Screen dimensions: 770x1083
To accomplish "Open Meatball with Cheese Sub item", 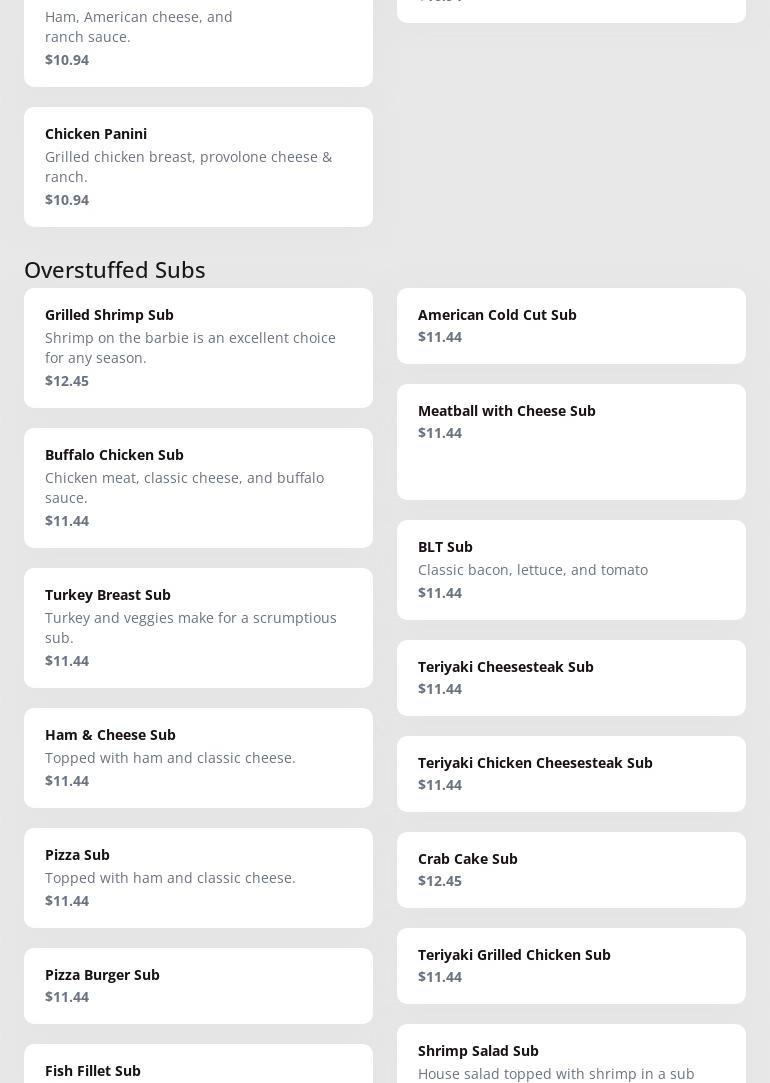I will pos(571,441).
